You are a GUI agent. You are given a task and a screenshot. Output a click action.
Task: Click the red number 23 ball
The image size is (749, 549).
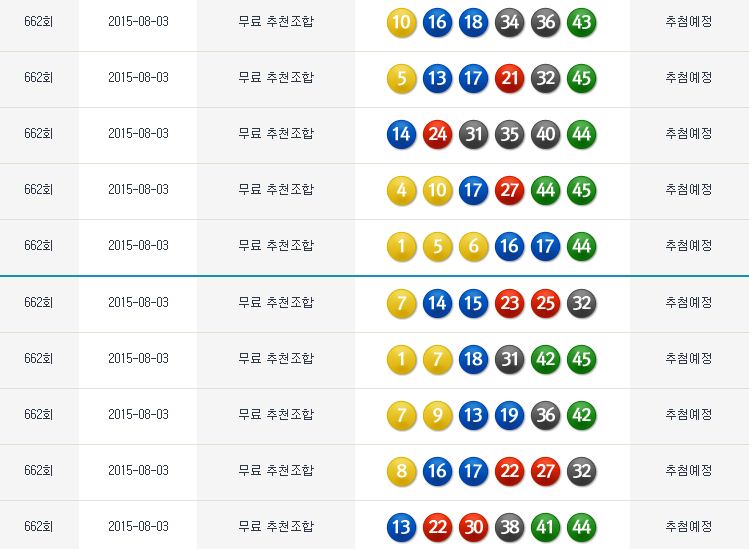coord(509,303)
